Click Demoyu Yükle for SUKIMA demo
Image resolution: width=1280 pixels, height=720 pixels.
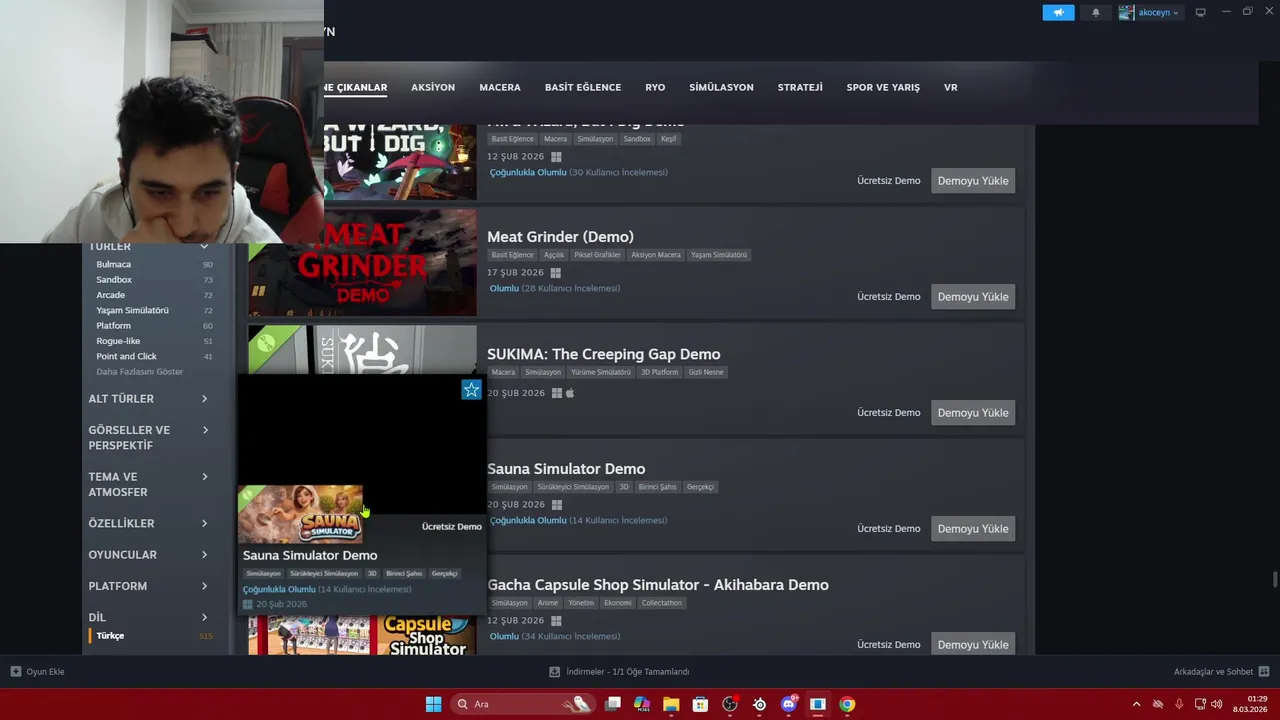pos(973,413)
